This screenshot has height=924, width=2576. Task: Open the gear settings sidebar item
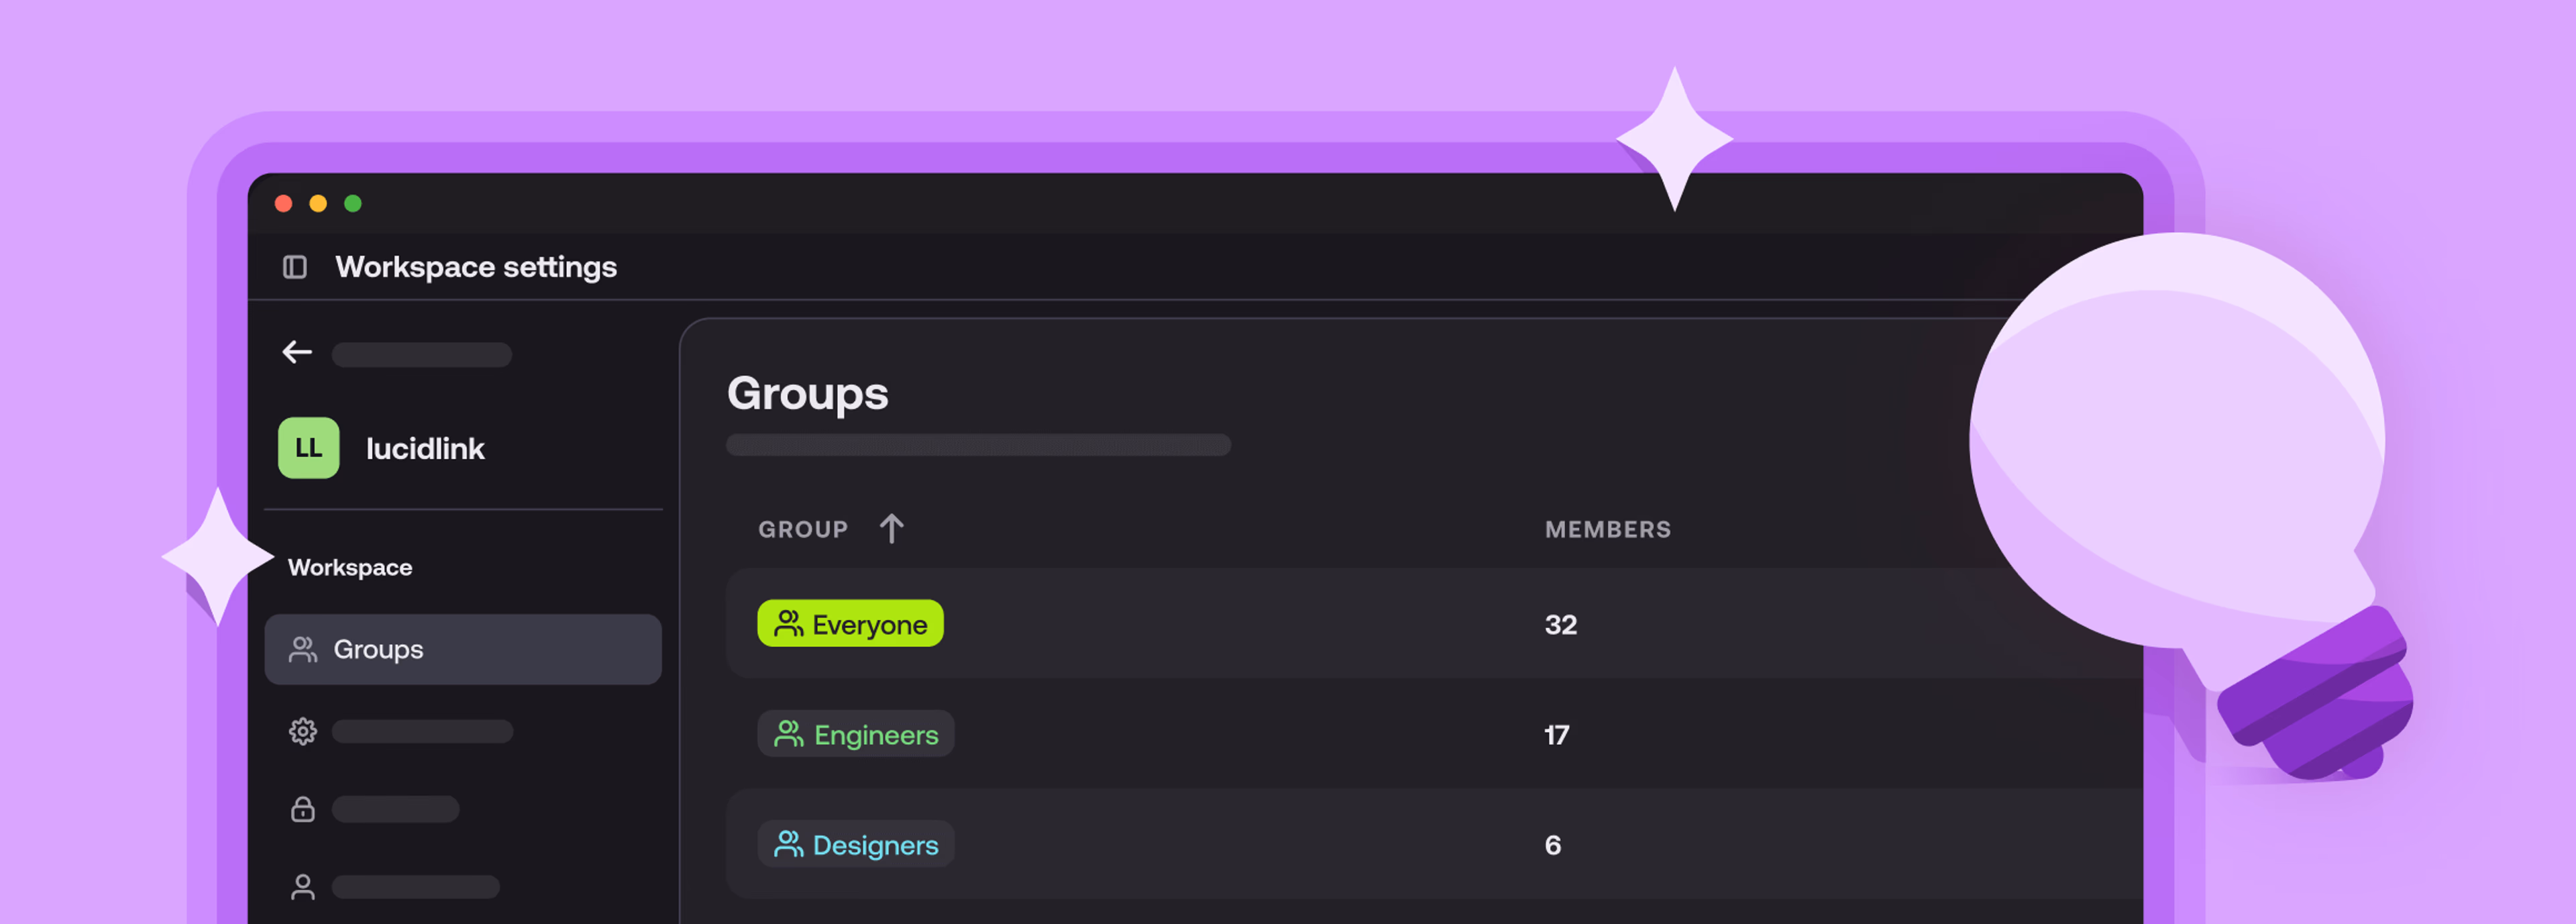[303, 731]
